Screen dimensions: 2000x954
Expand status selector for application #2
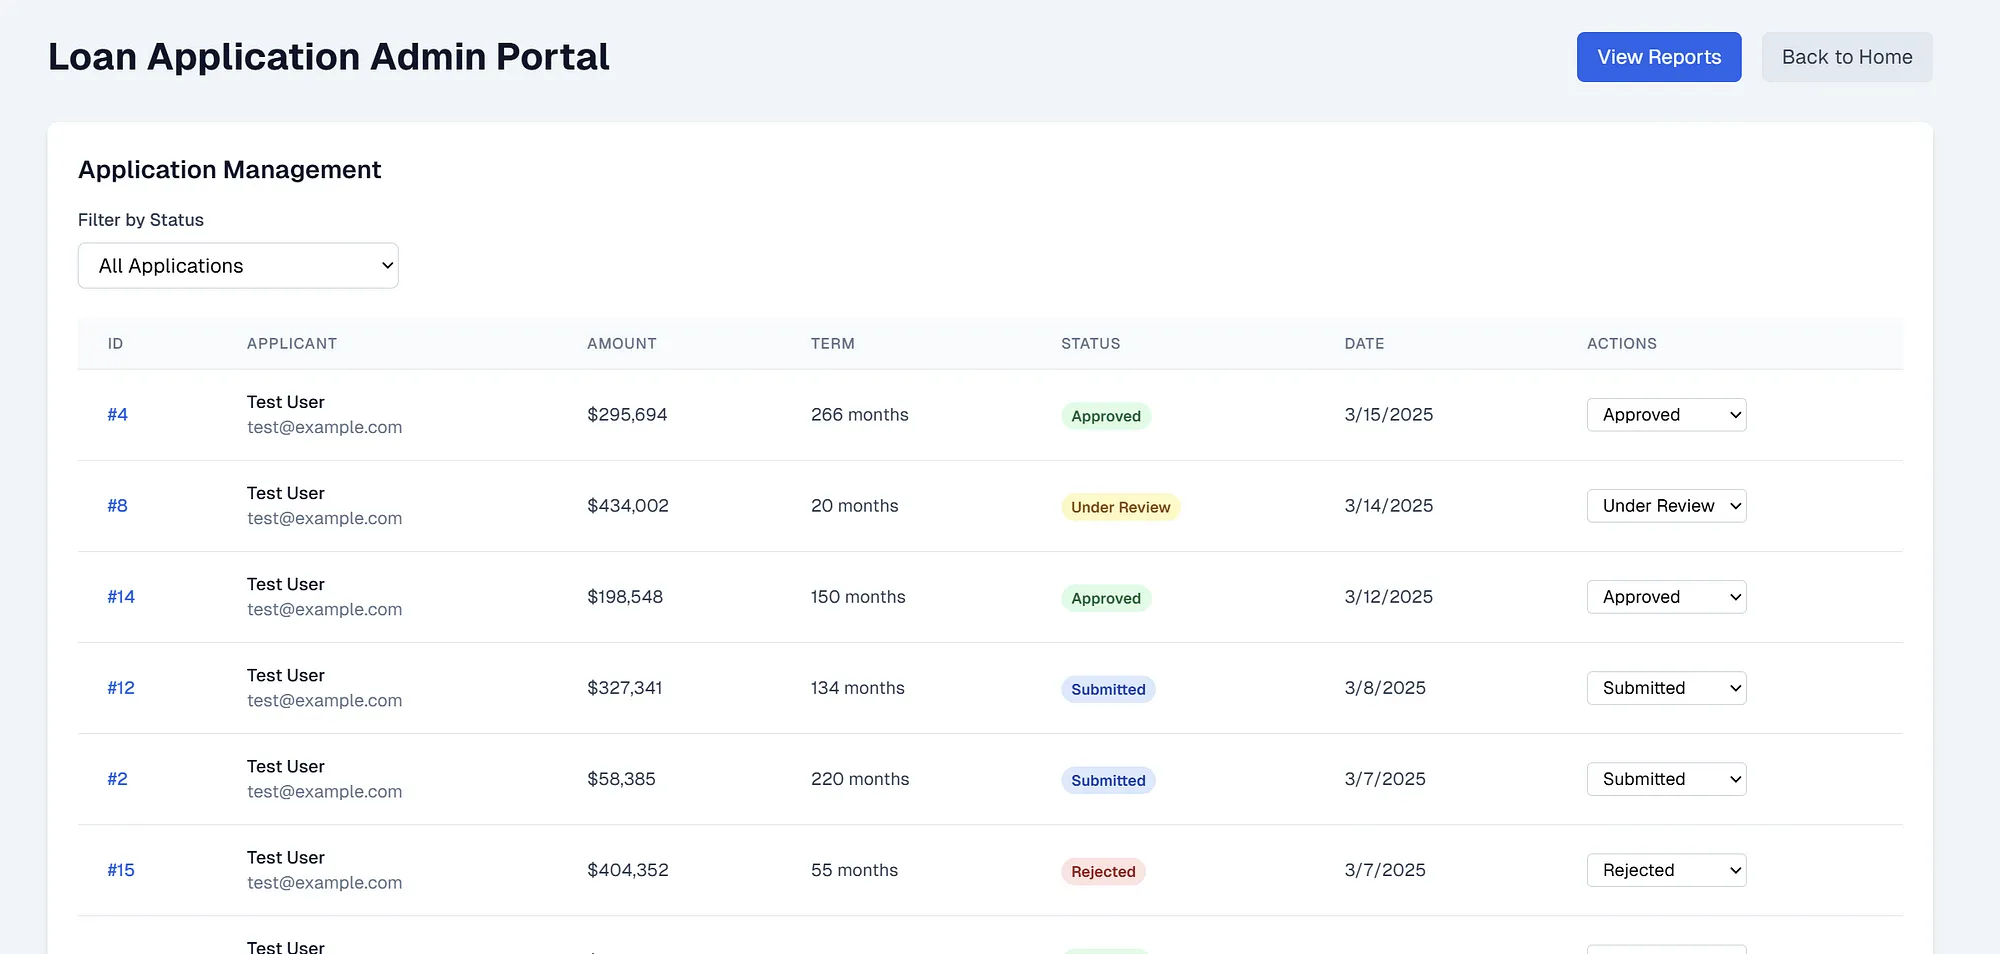[1665, 779]
